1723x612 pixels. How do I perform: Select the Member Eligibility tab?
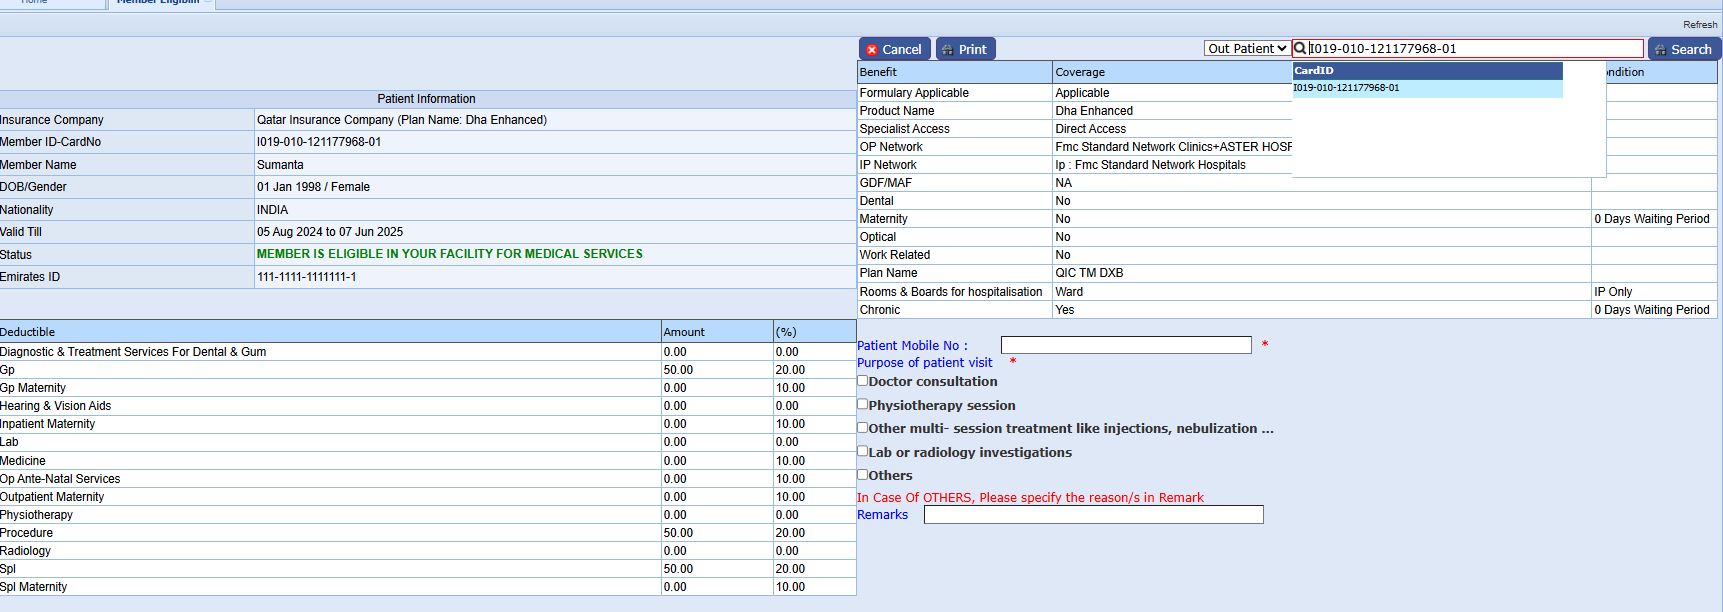click(158, 3)
